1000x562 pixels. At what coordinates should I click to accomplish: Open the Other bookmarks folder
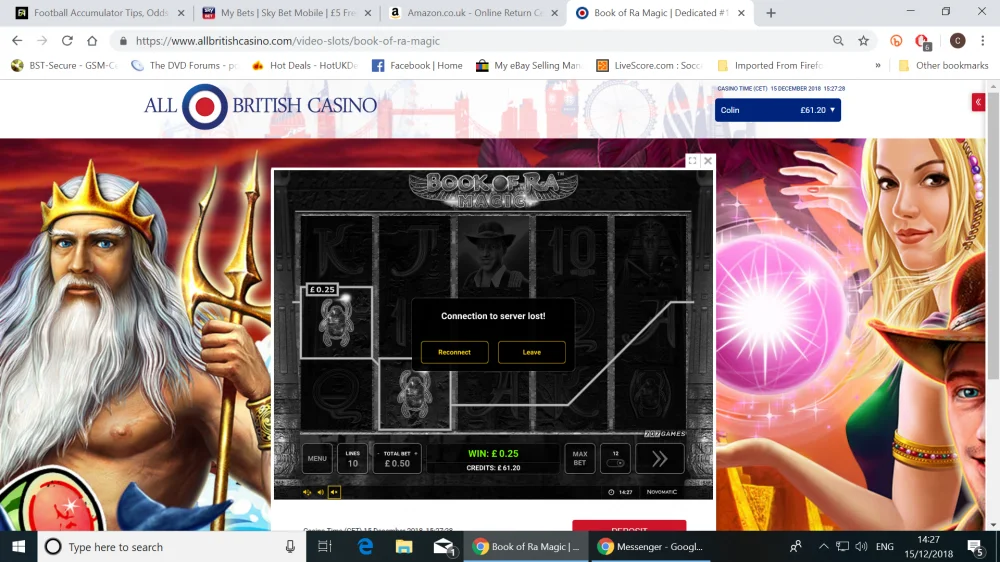[x=943, y=65]
